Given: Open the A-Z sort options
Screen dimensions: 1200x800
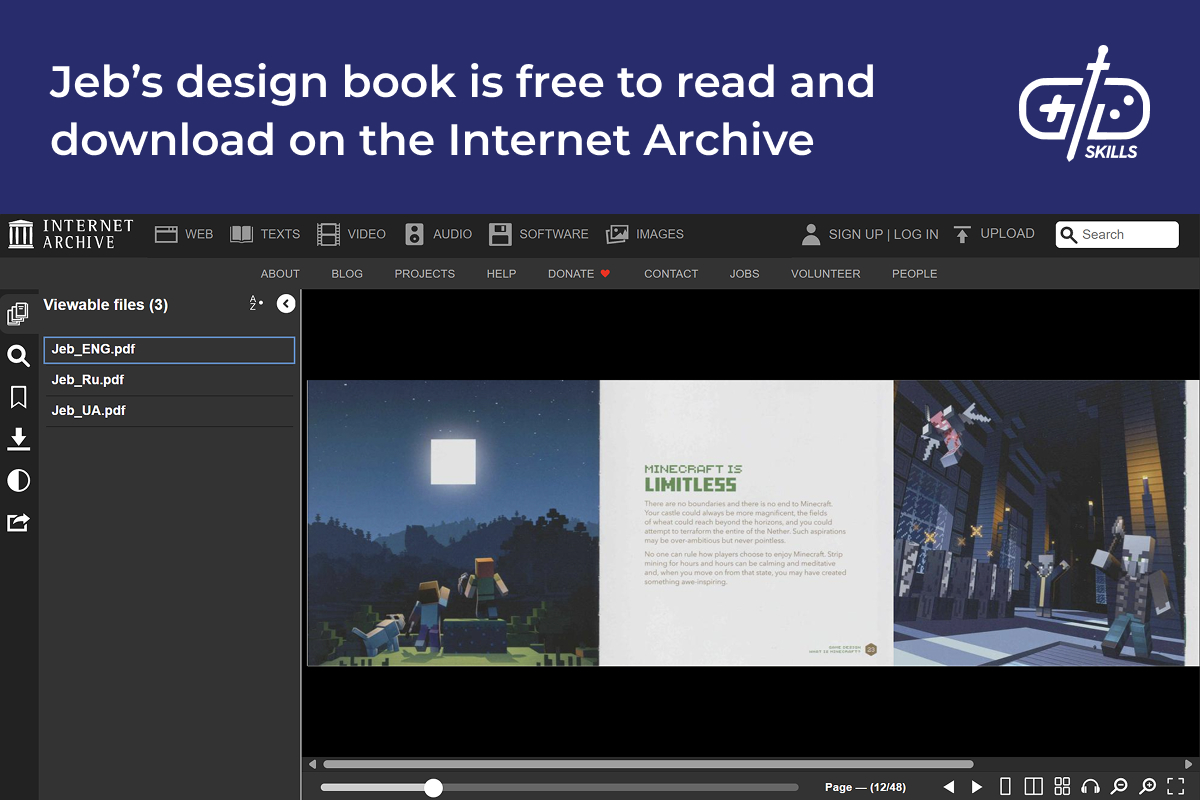Looking at the screenshot, I should pos(255,303).
